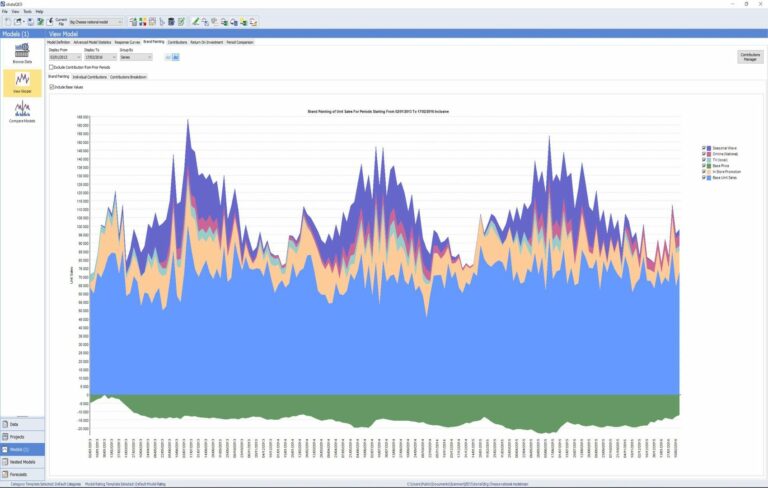This screenshot has height=488, width=768.
Task: Open the File menu
Action: [5, 11]
